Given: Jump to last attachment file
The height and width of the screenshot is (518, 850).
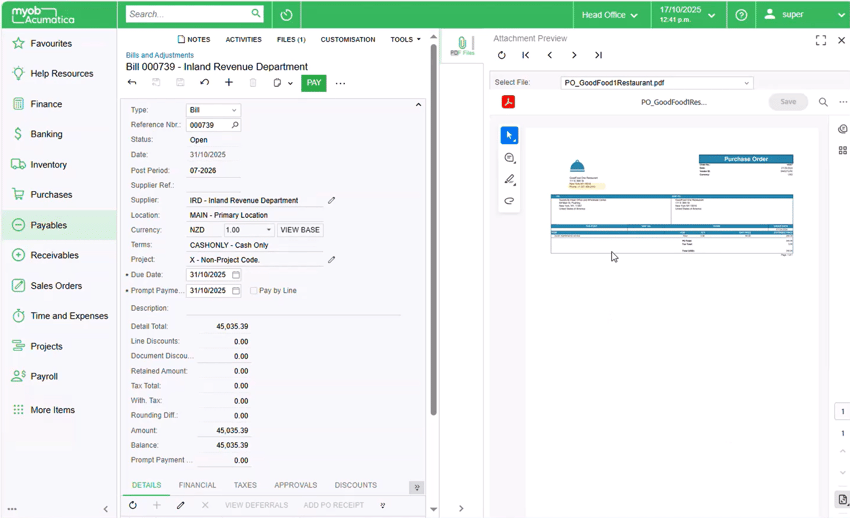Looking at the screenshot, I should (x=598, y=56).
